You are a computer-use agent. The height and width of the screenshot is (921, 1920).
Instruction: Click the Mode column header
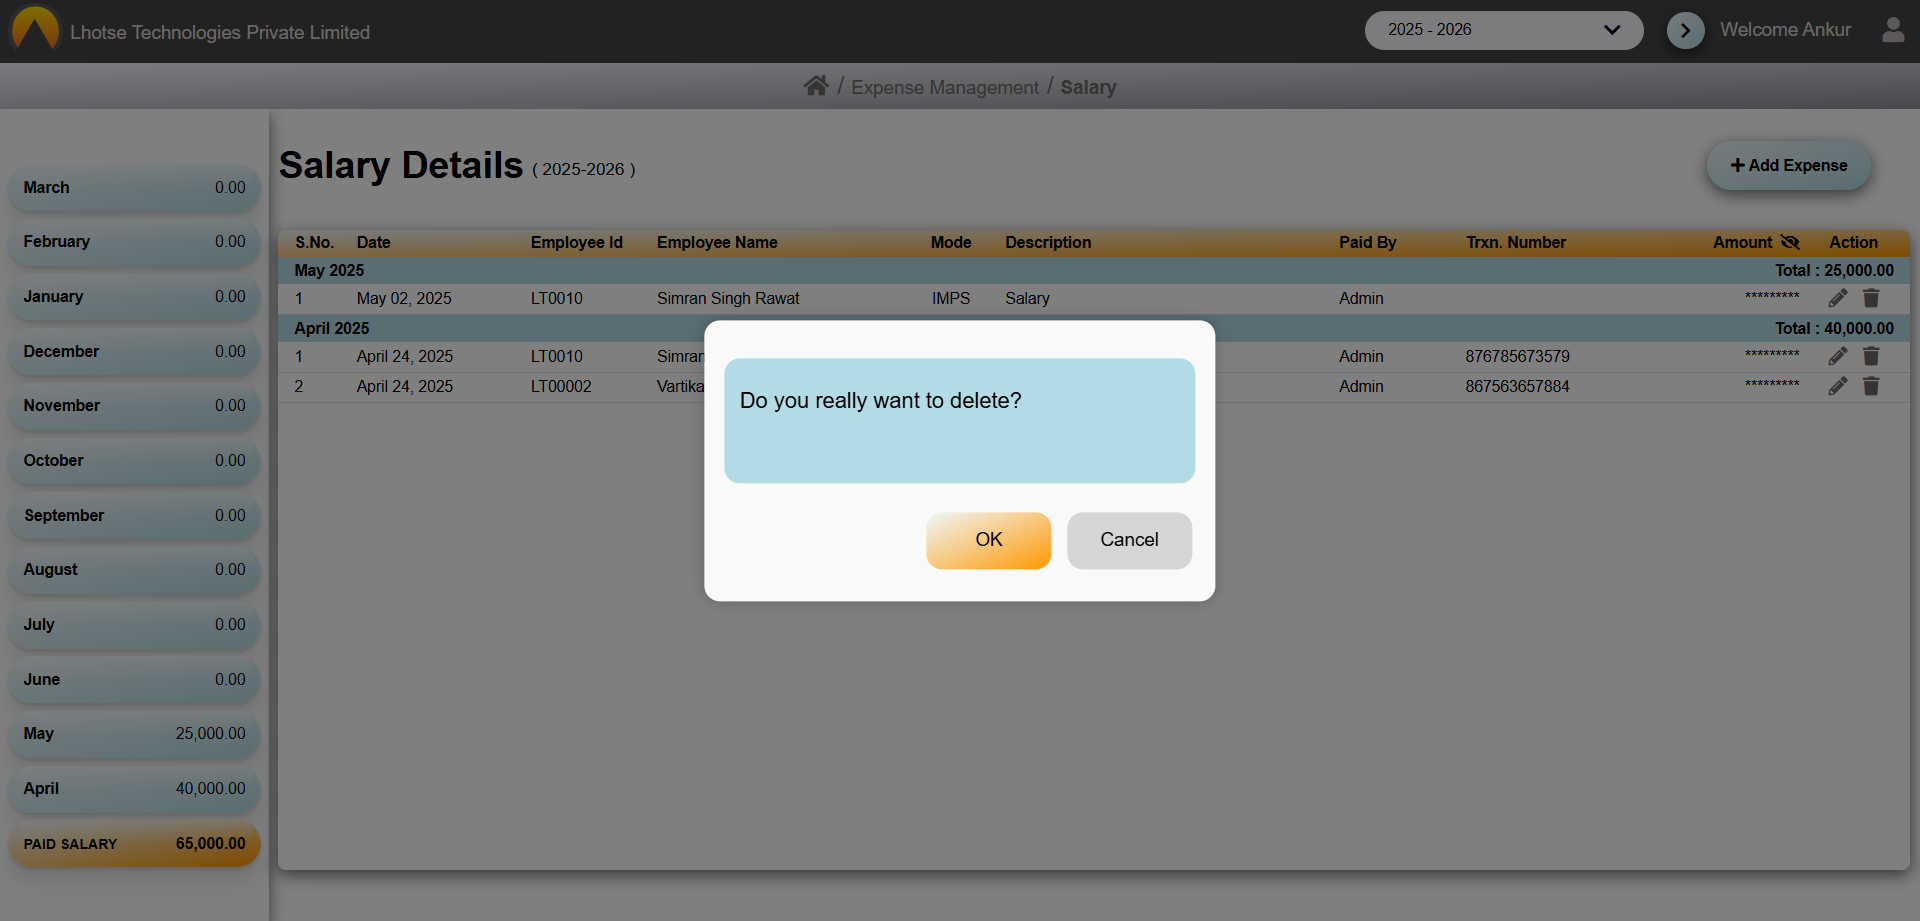click(951, 242)
